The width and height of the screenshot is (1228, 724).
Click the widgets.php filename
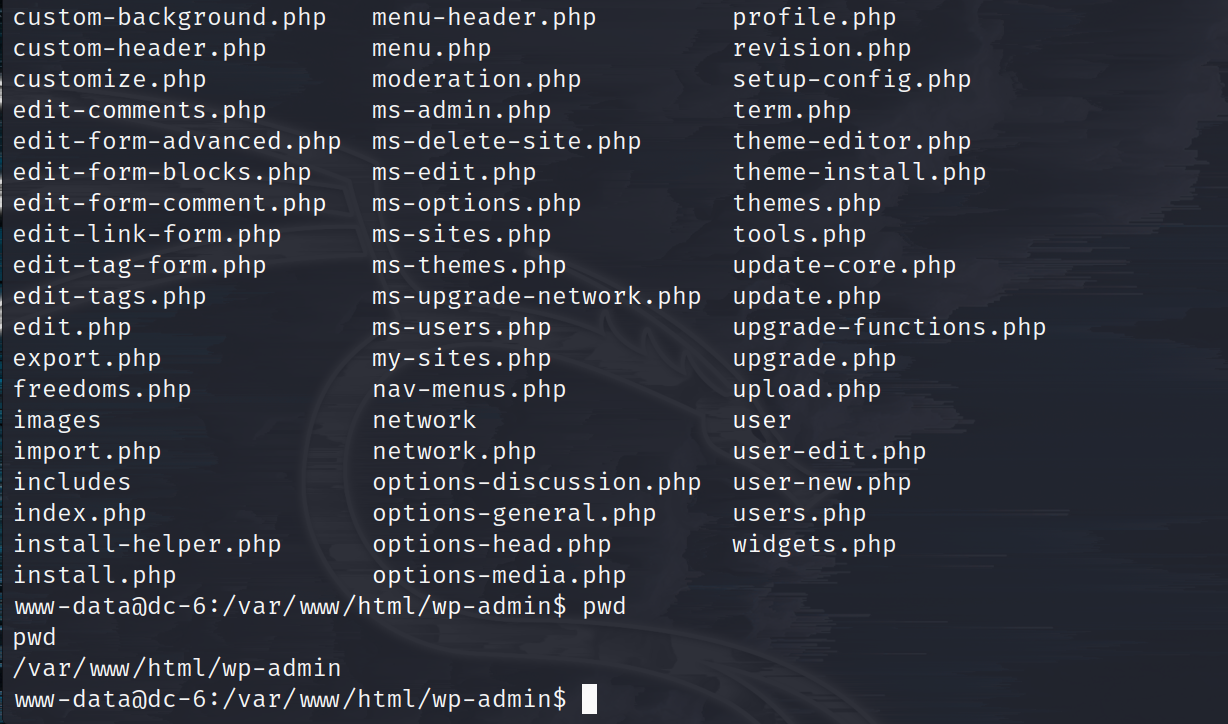coord(814,545)
